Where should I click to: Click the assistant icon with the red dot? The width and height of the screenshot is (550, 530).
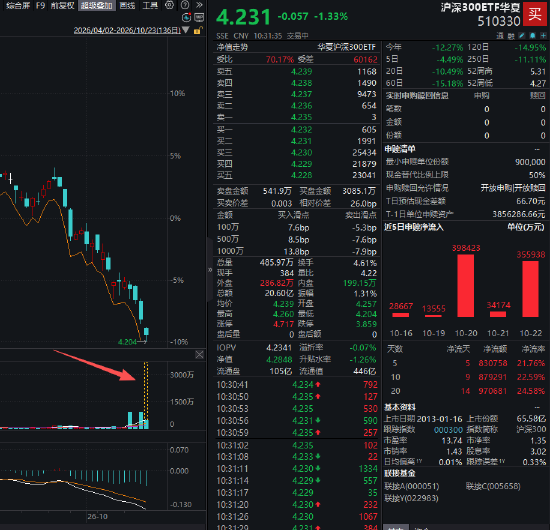click(x=186, y=18)
